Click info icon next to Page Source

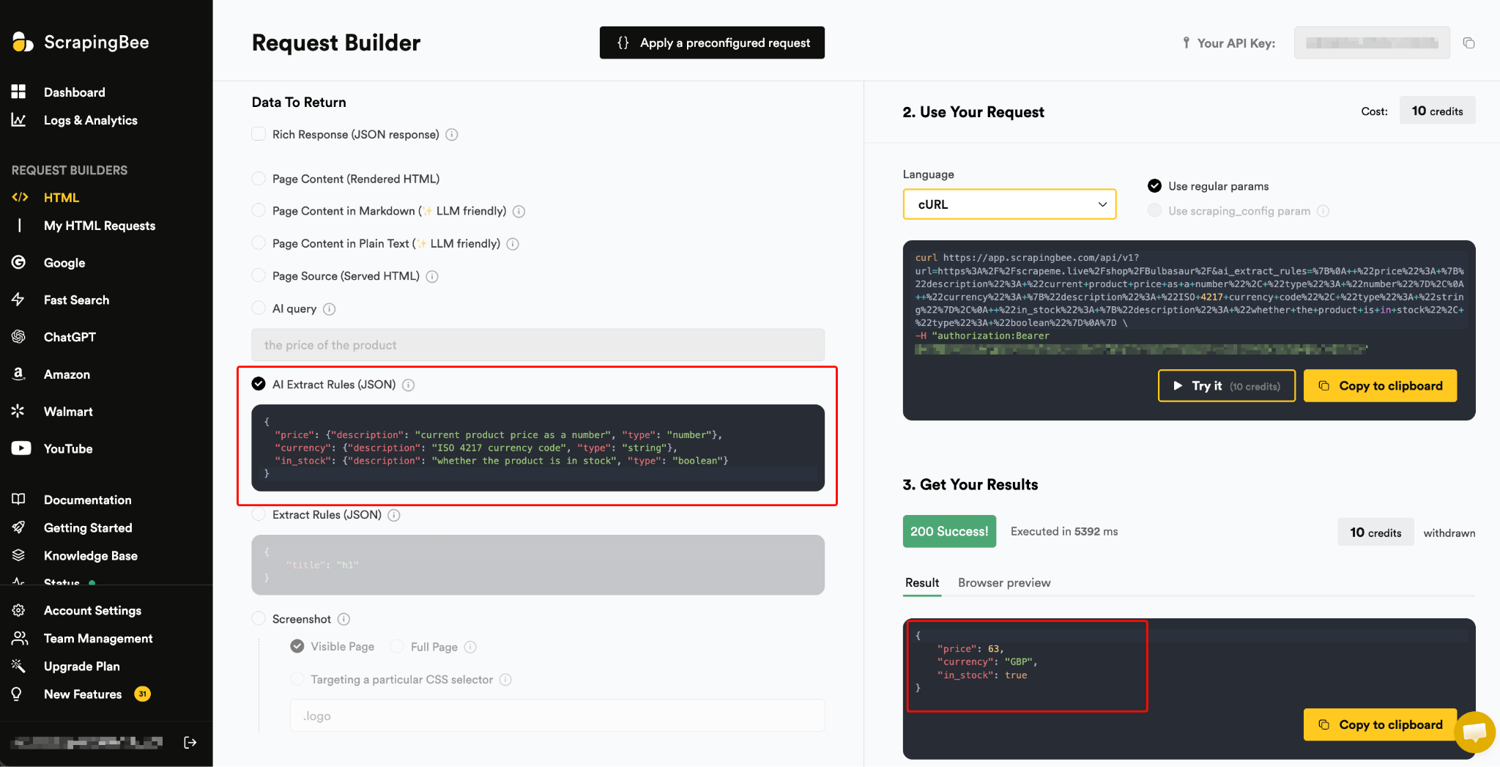tap(432, 277)
